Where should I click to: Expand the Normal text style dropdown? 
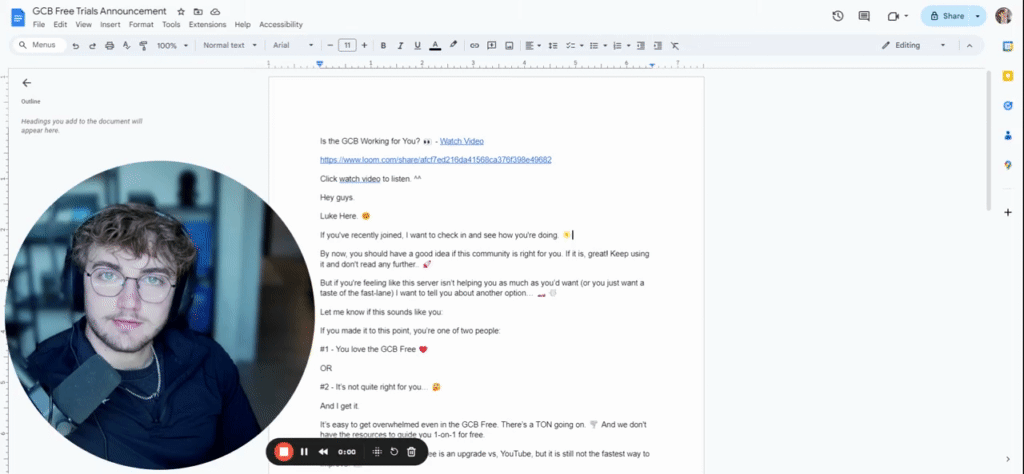pyautogui.click(x=229, y=46)
